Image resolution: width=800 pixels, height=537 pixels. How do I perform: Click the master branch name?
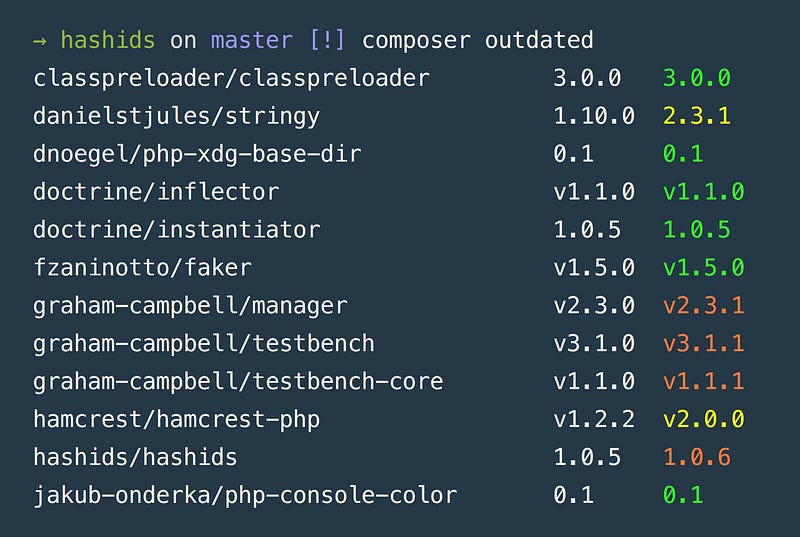tap(252, 40)
